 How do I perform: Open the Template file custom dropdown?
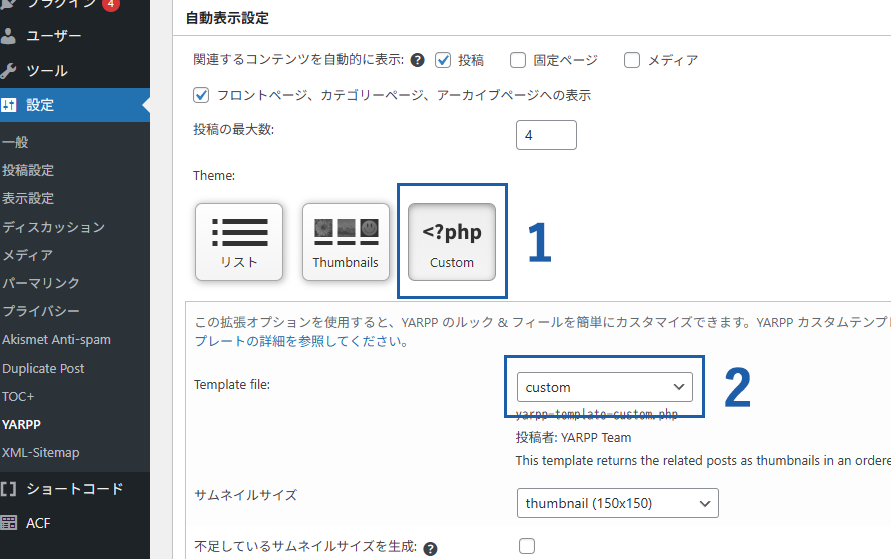(605, 387)
